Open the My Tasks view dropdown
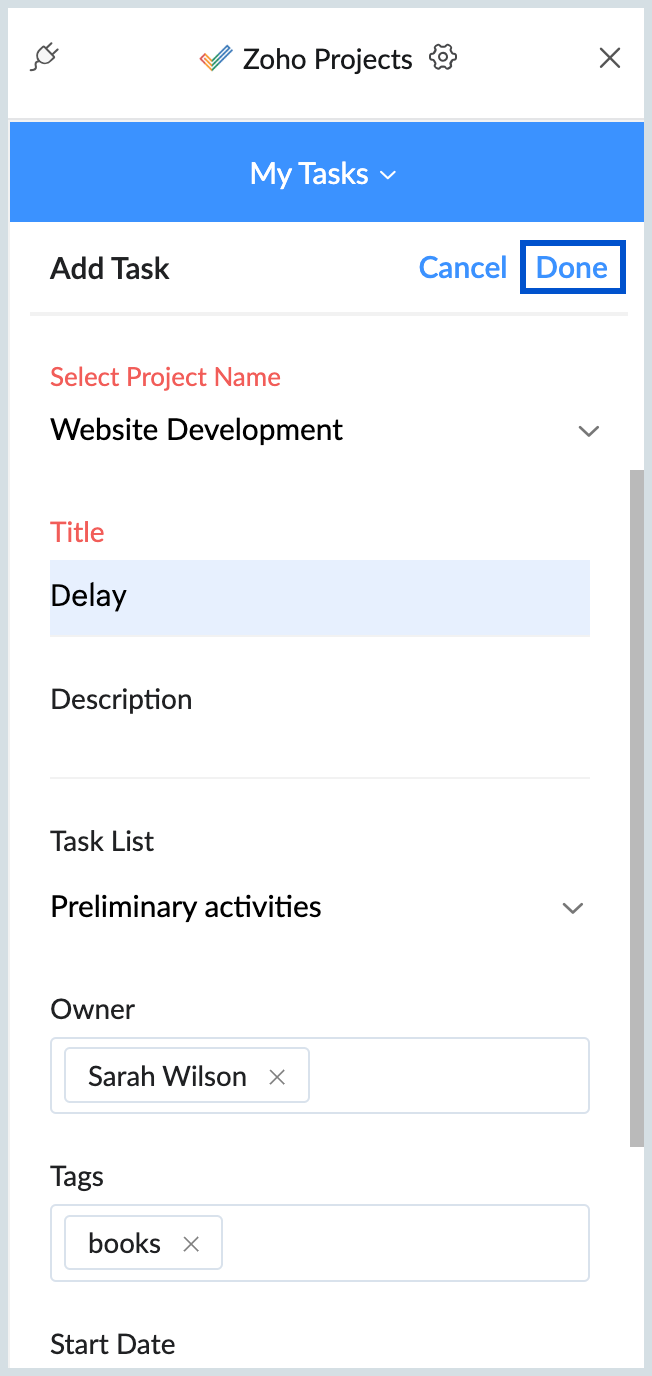652x1376 pixels. (x=324, y=174)
